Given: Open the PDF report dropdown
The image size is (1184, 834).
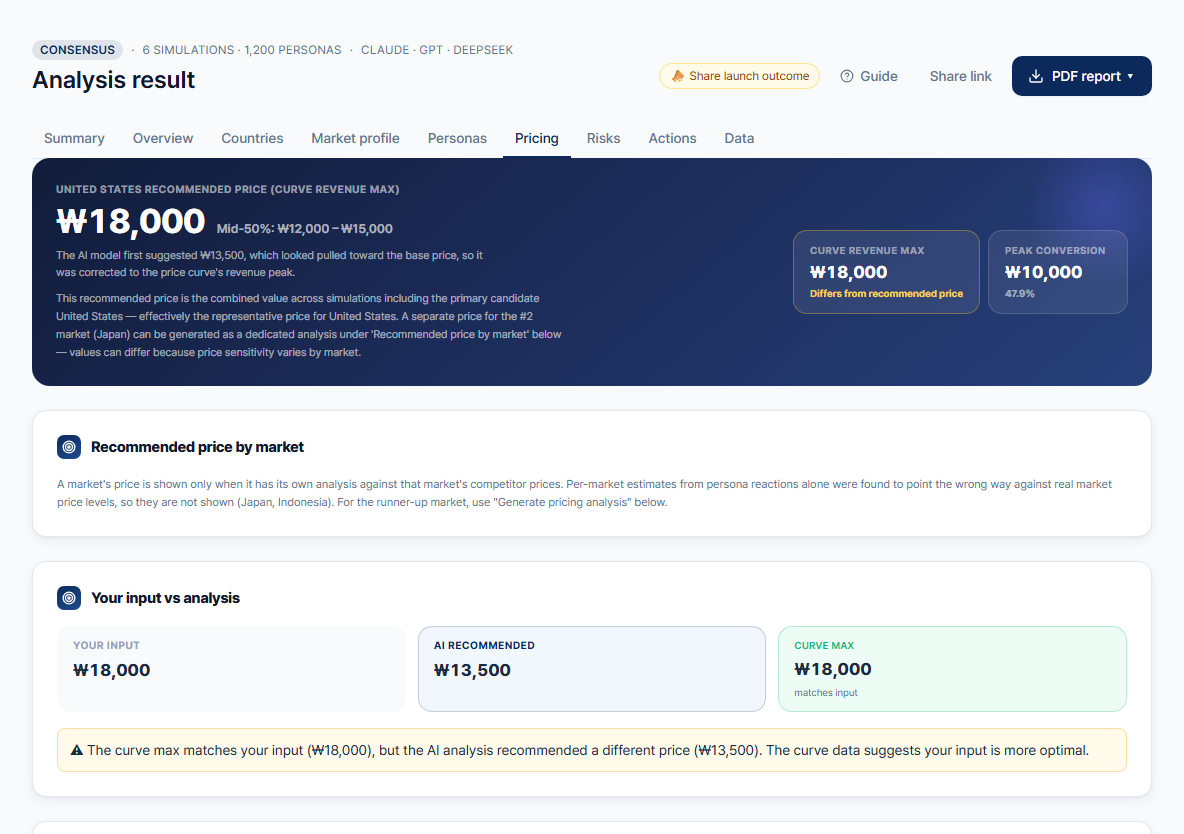Looking at the screenshot, I should click(1081, 76).
